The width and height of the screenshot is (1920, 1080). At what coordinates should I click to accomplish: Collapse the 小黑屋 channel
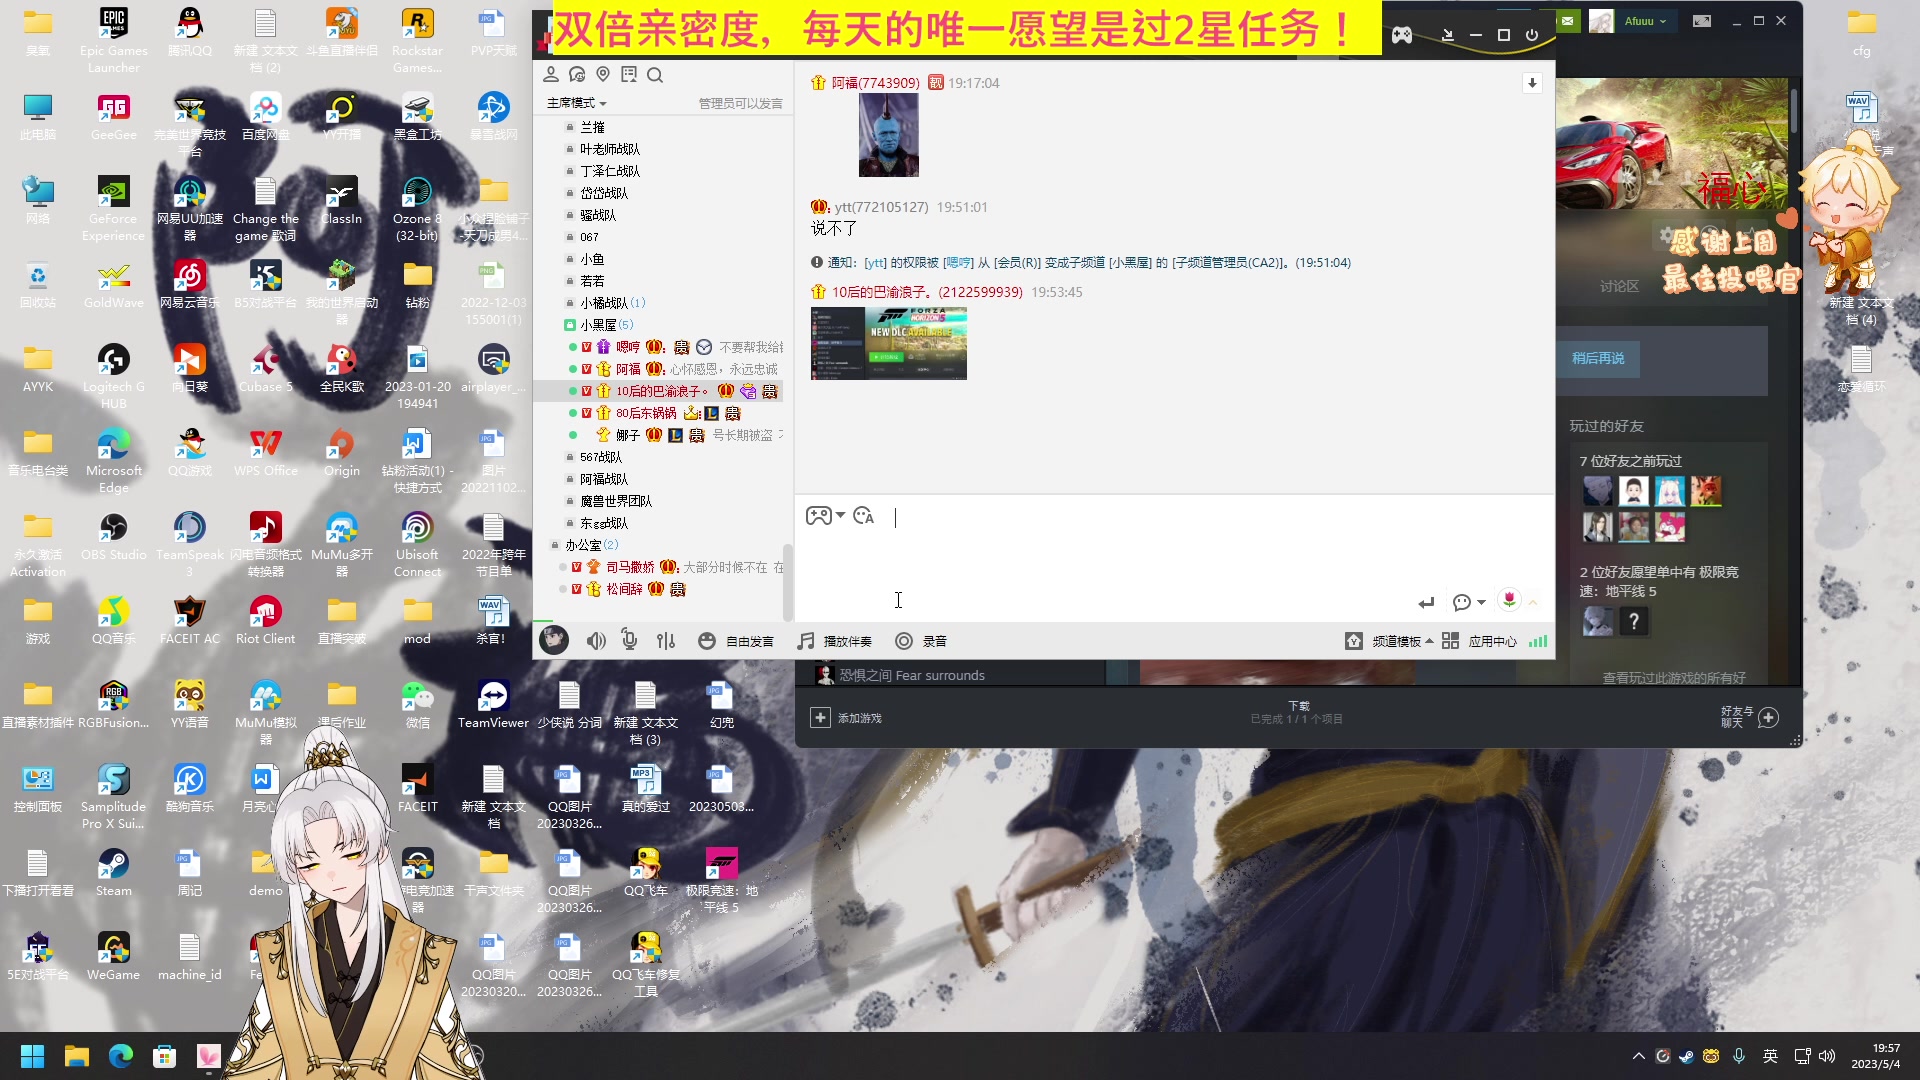569,325
